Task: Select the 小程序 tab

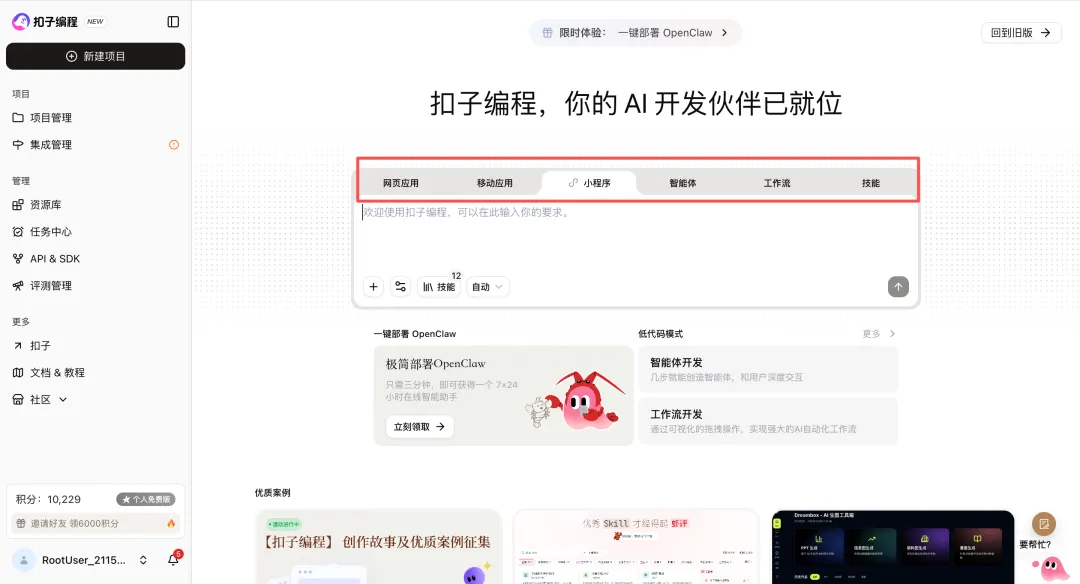Action: 589,183
